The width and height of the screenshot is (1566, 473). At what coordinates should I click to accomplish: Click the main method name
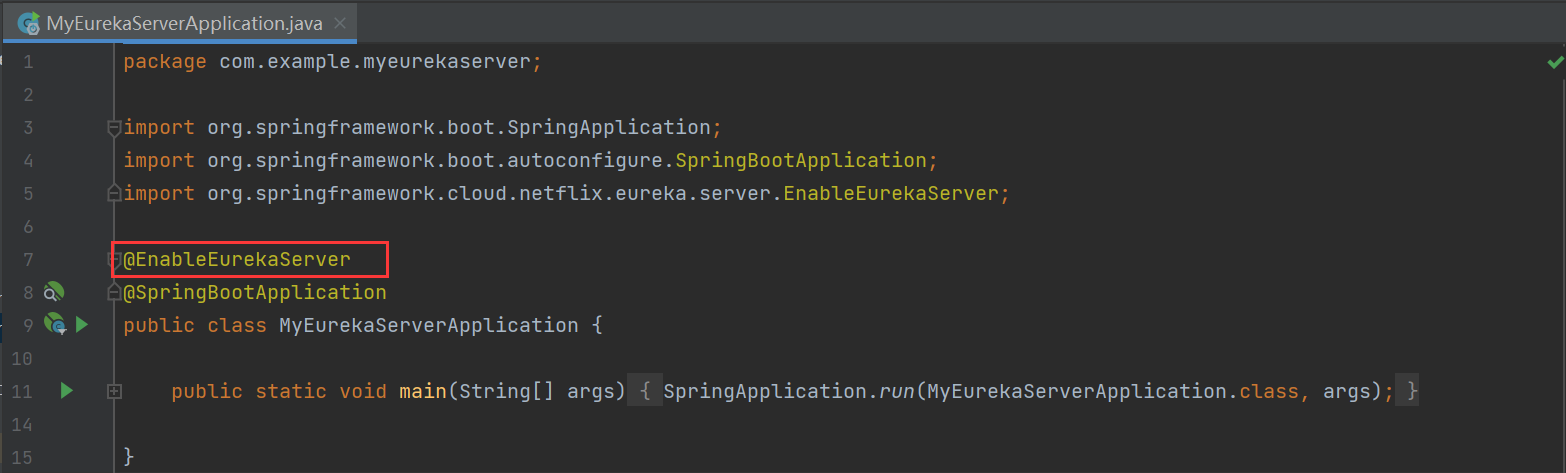[423, 391]
